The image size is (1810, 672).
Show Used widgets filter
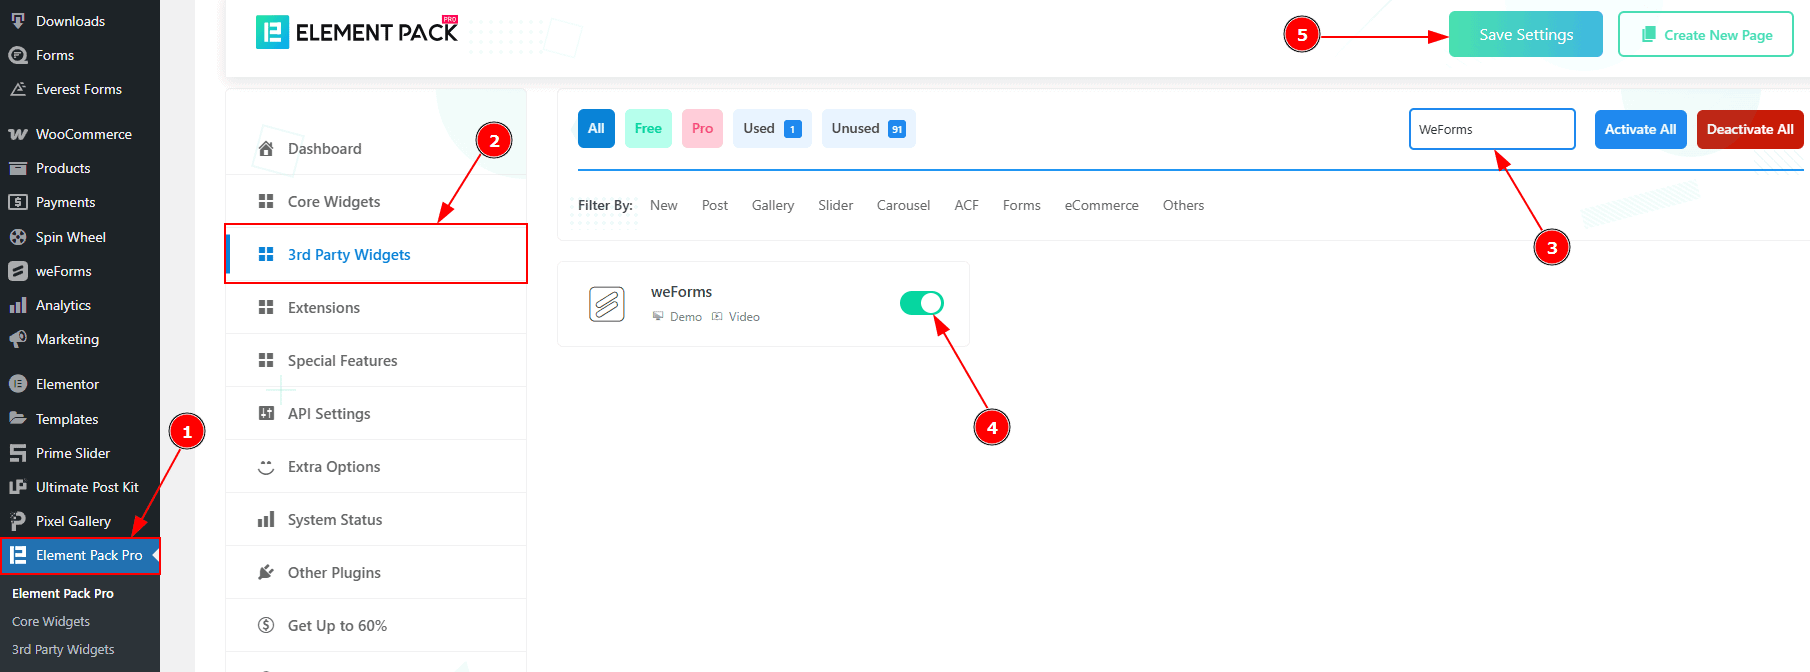coord(772,128)
